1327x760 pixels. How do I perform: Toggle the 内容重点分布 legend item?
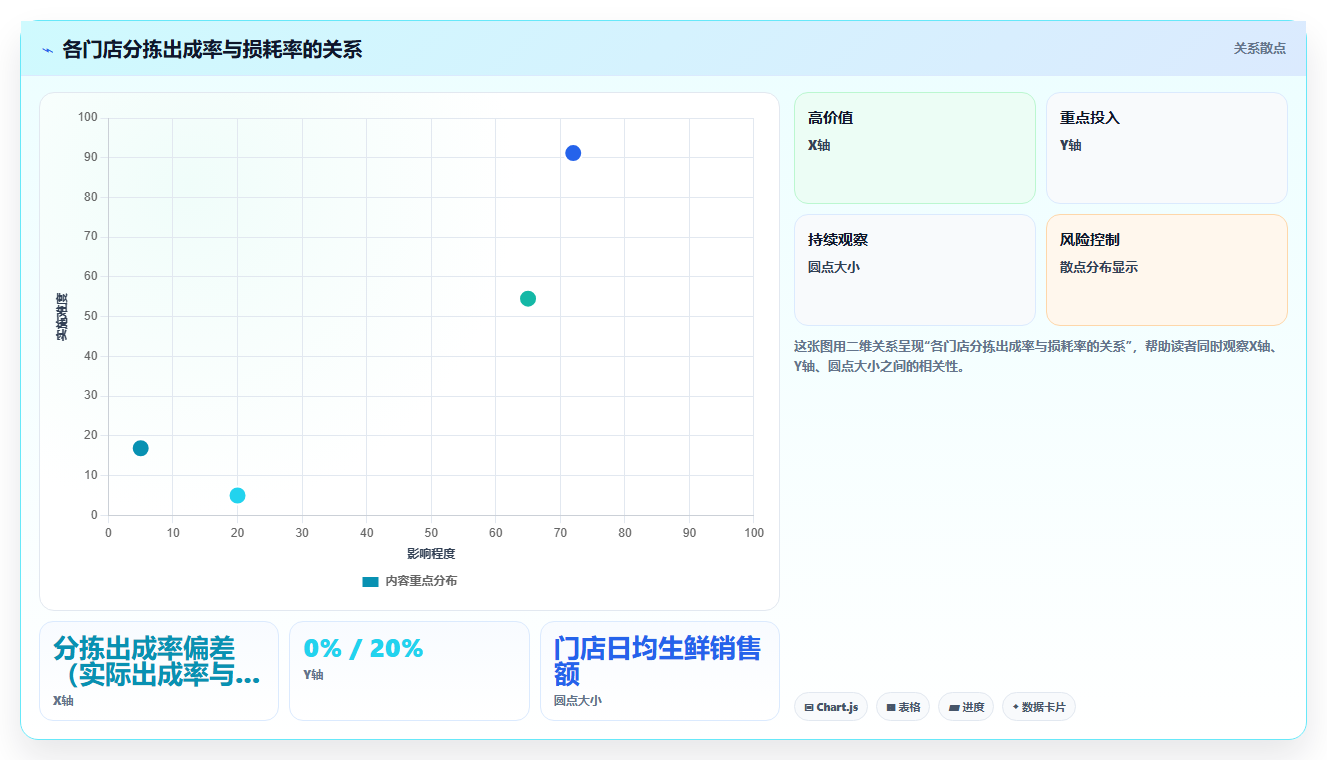(x=410, y=581)
